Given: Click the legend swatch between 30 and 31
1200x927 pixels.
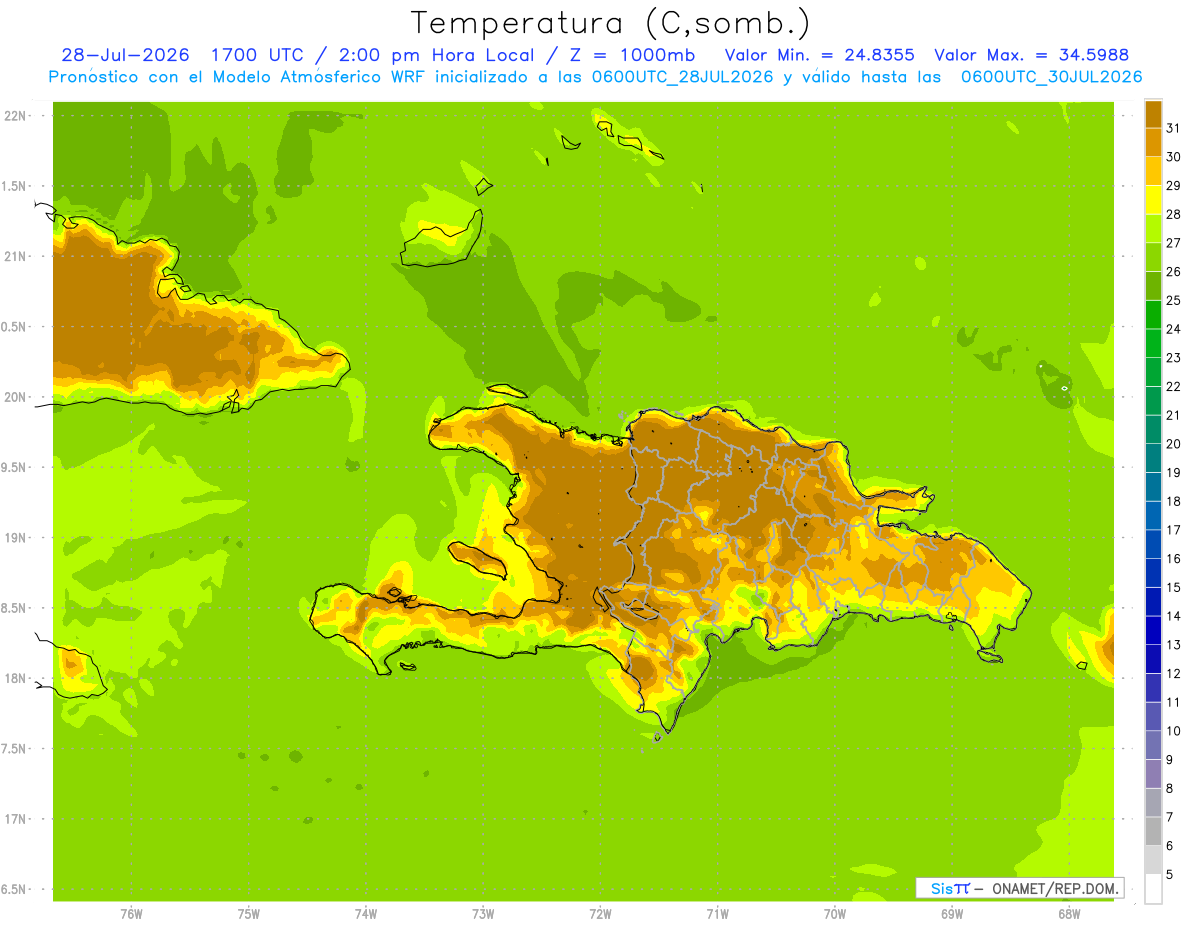Looking at the screenshot, I should point(1153,142).
